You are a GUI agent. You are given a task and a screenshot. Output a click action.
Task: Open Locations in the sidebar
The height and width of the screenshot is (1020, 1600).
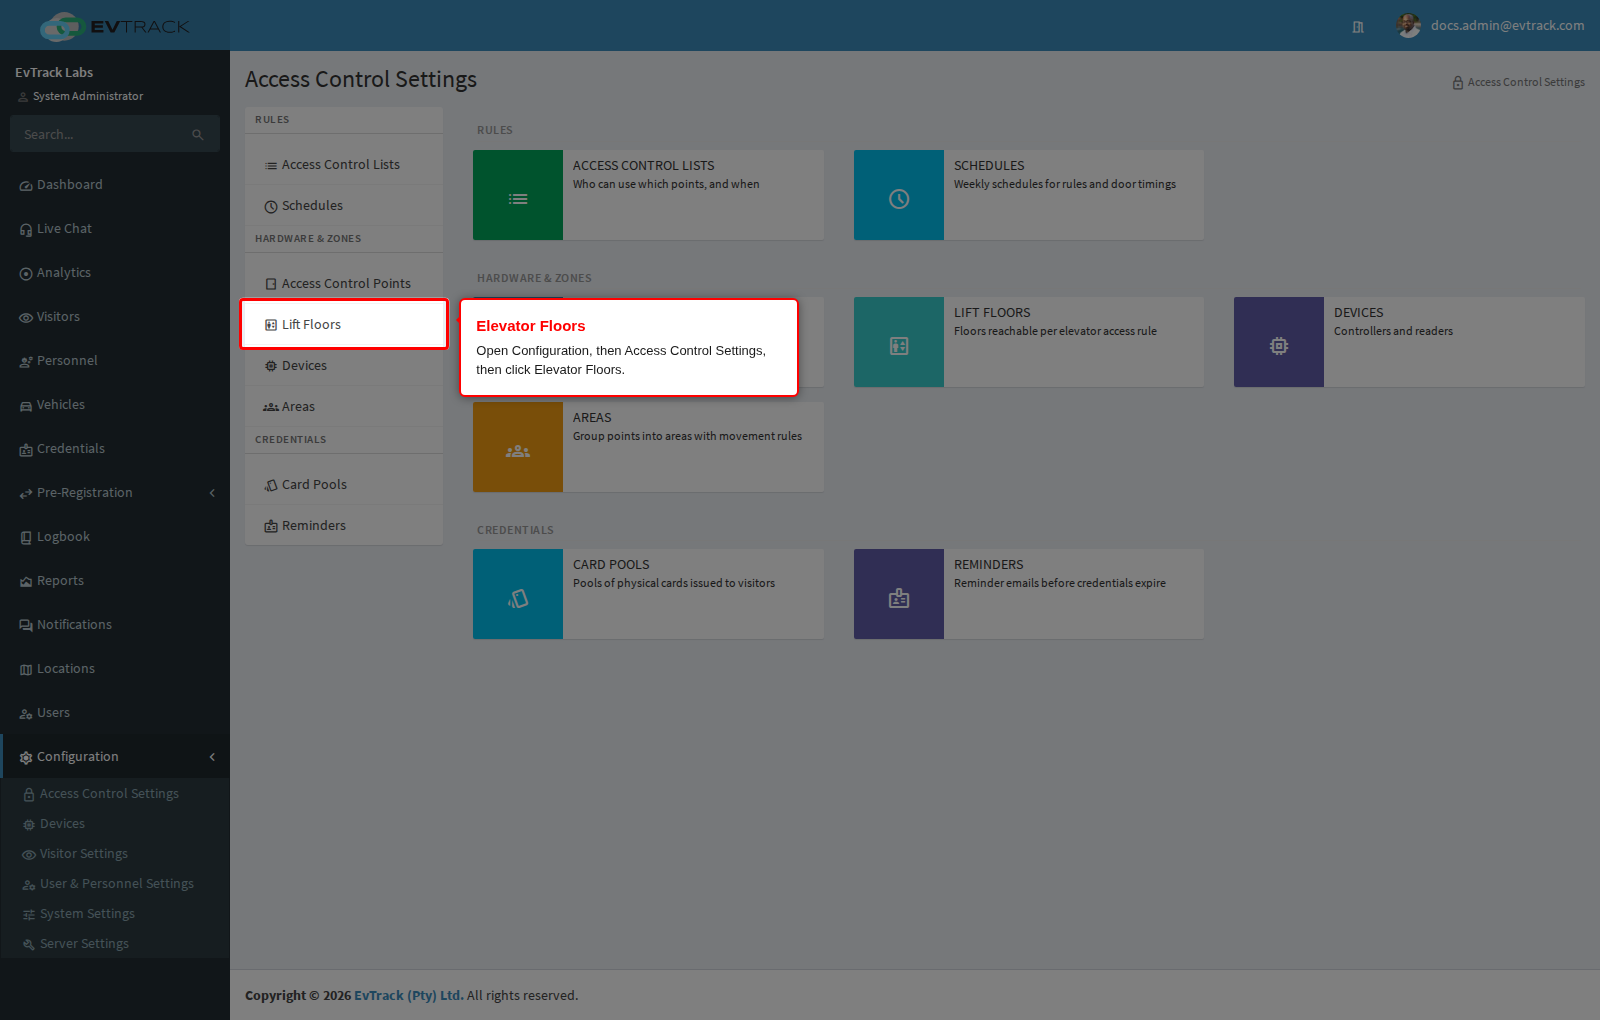[x=115, y=669]
